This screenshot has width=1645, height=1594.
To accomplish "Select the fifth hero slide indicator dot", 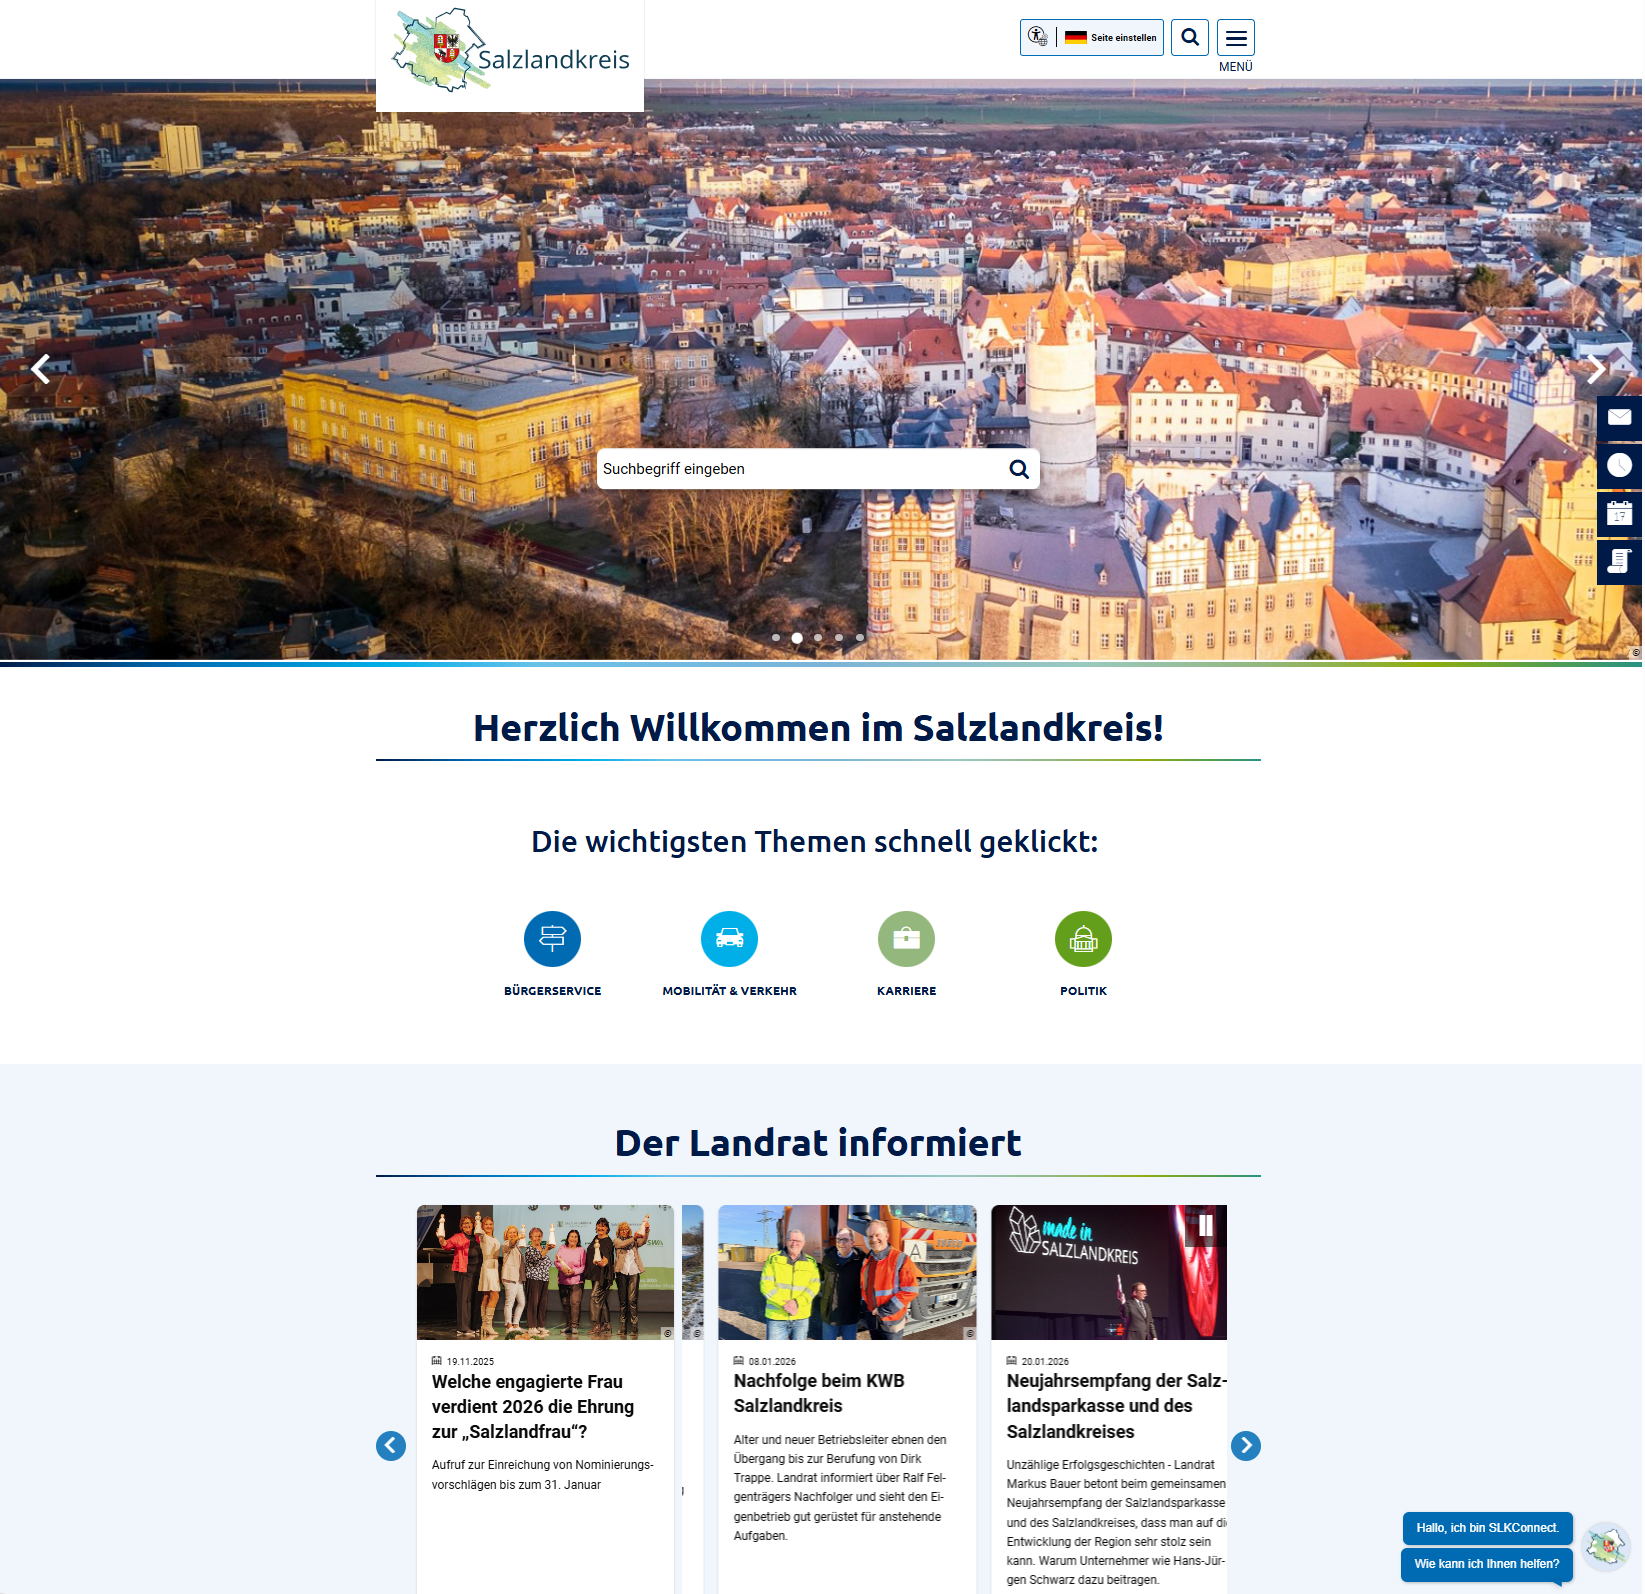I will [859, 637].
